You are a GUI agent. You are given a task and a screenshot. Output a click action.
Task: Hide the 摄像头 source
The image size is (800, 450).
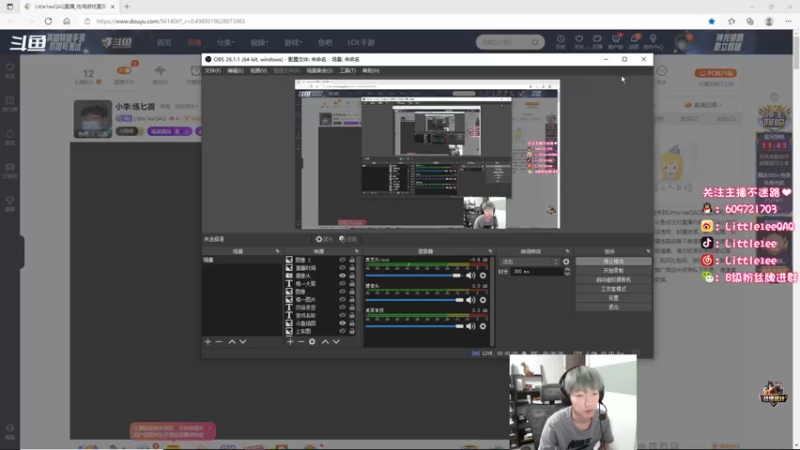click(x=342, y=276)
